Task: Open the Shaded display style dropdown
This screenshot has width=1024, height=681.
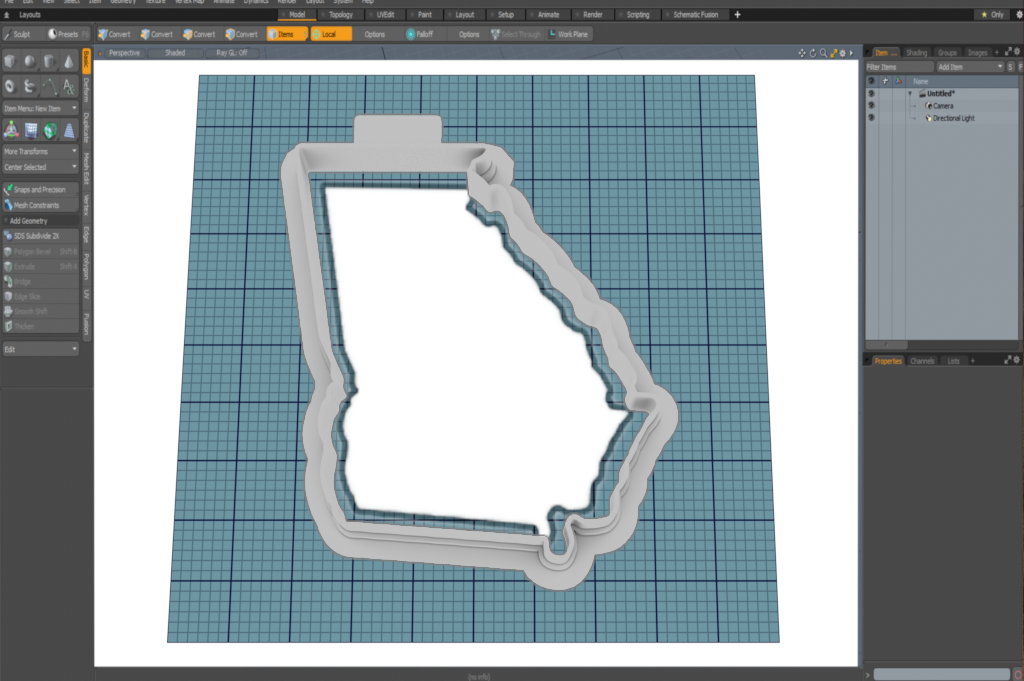Action: (x=175, y=53)
